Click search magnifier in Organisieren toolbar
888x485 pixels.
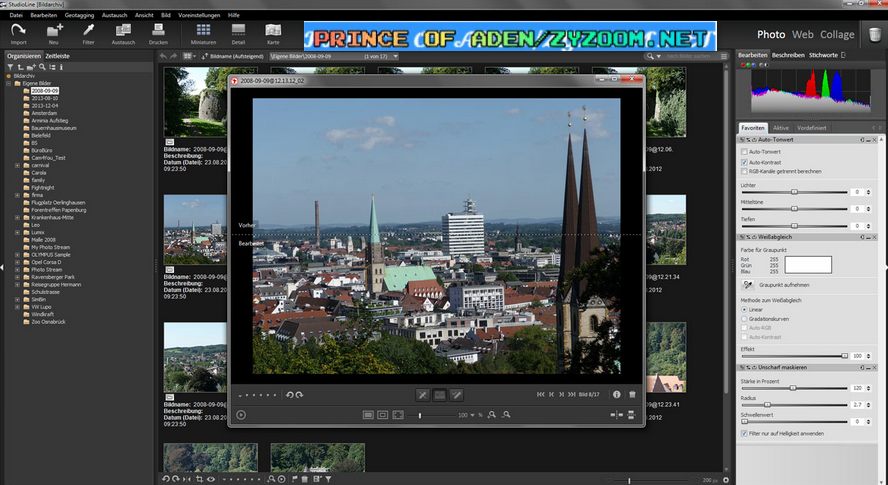coord(42,67)
